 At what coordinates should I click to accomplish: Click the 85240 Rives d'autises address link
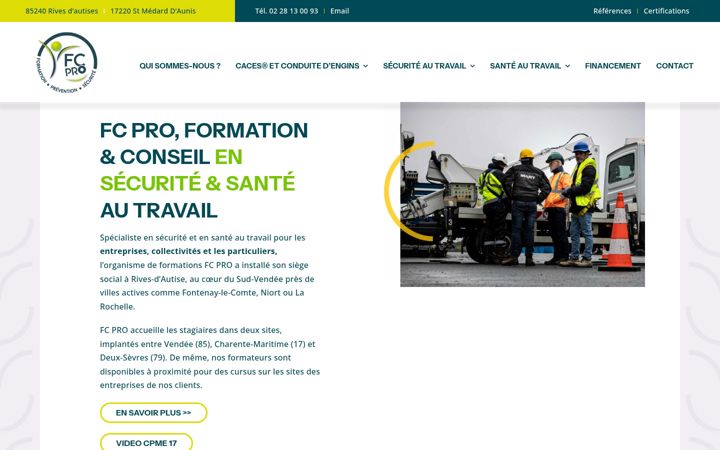(62, 11)
